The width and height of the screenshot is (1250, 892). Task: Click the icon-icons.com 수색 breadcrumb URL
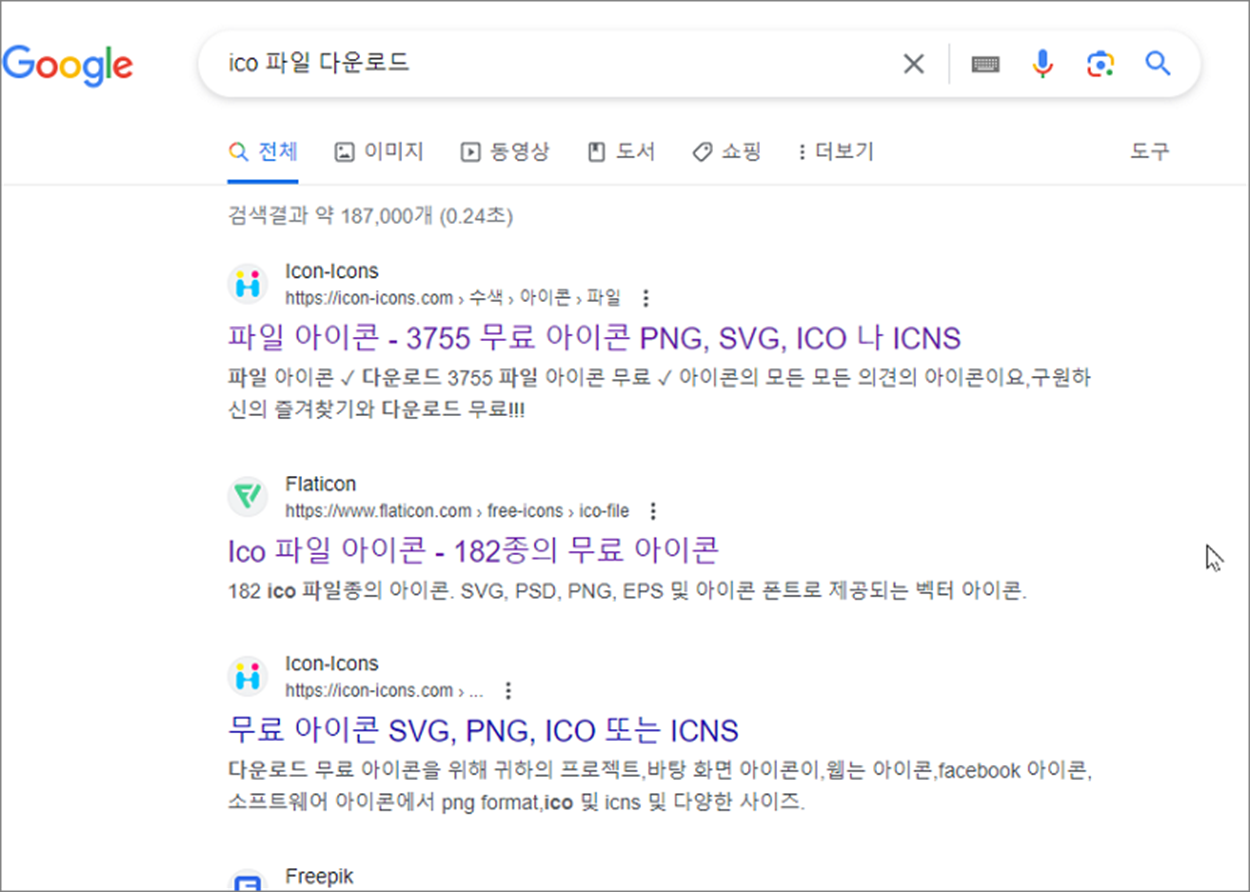(x=453, y=298)
